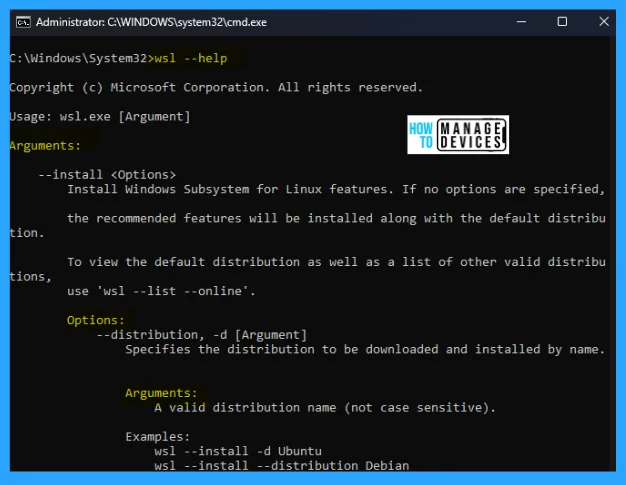Maximize the command prompt window
This screenshot has height=485, width=626.
pyautogui.click(x=562, y=22)
